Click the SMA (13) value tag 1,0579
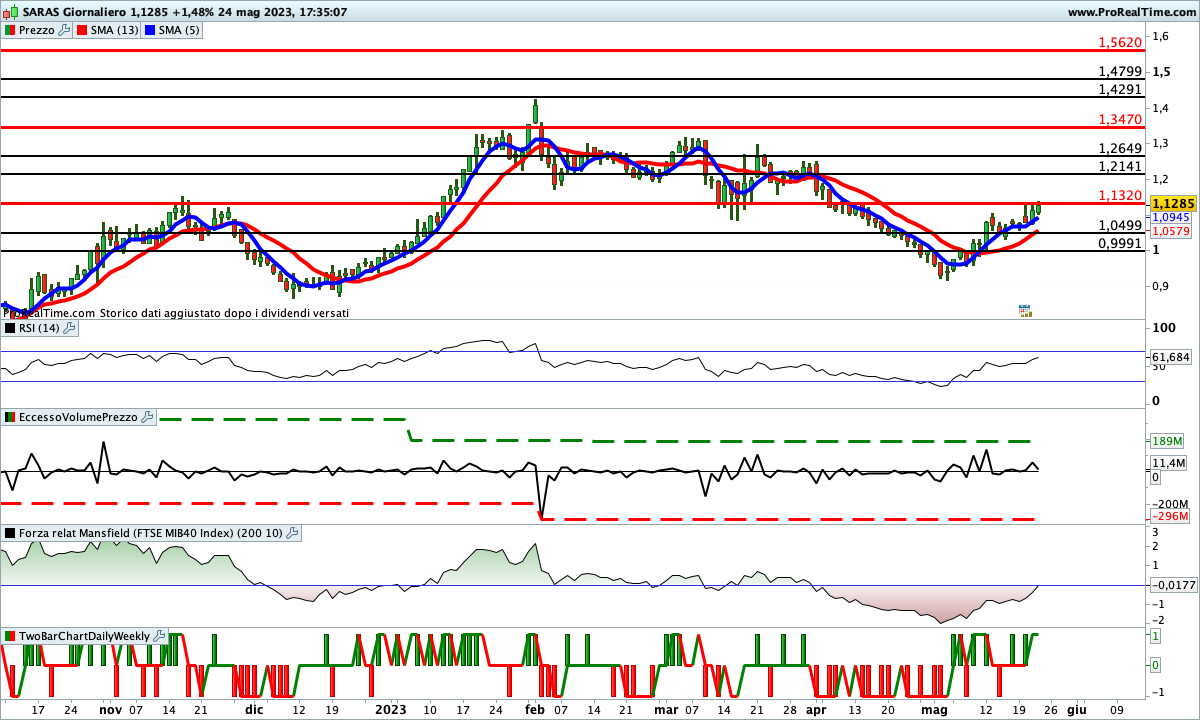1200x720 pixels. 1170,231
